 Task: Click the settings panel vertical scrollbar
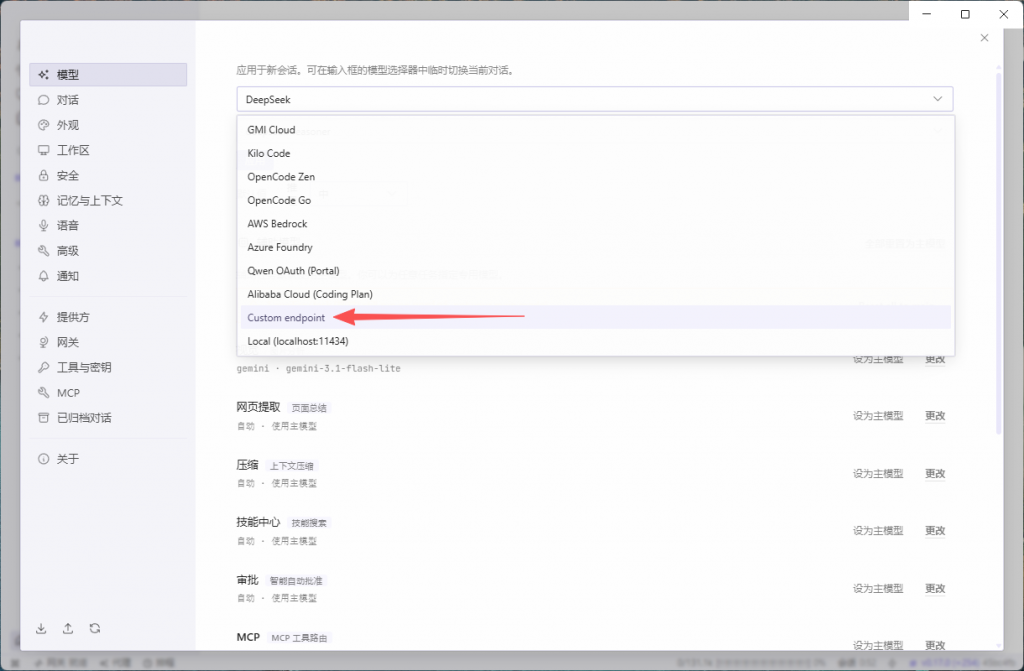999,252
